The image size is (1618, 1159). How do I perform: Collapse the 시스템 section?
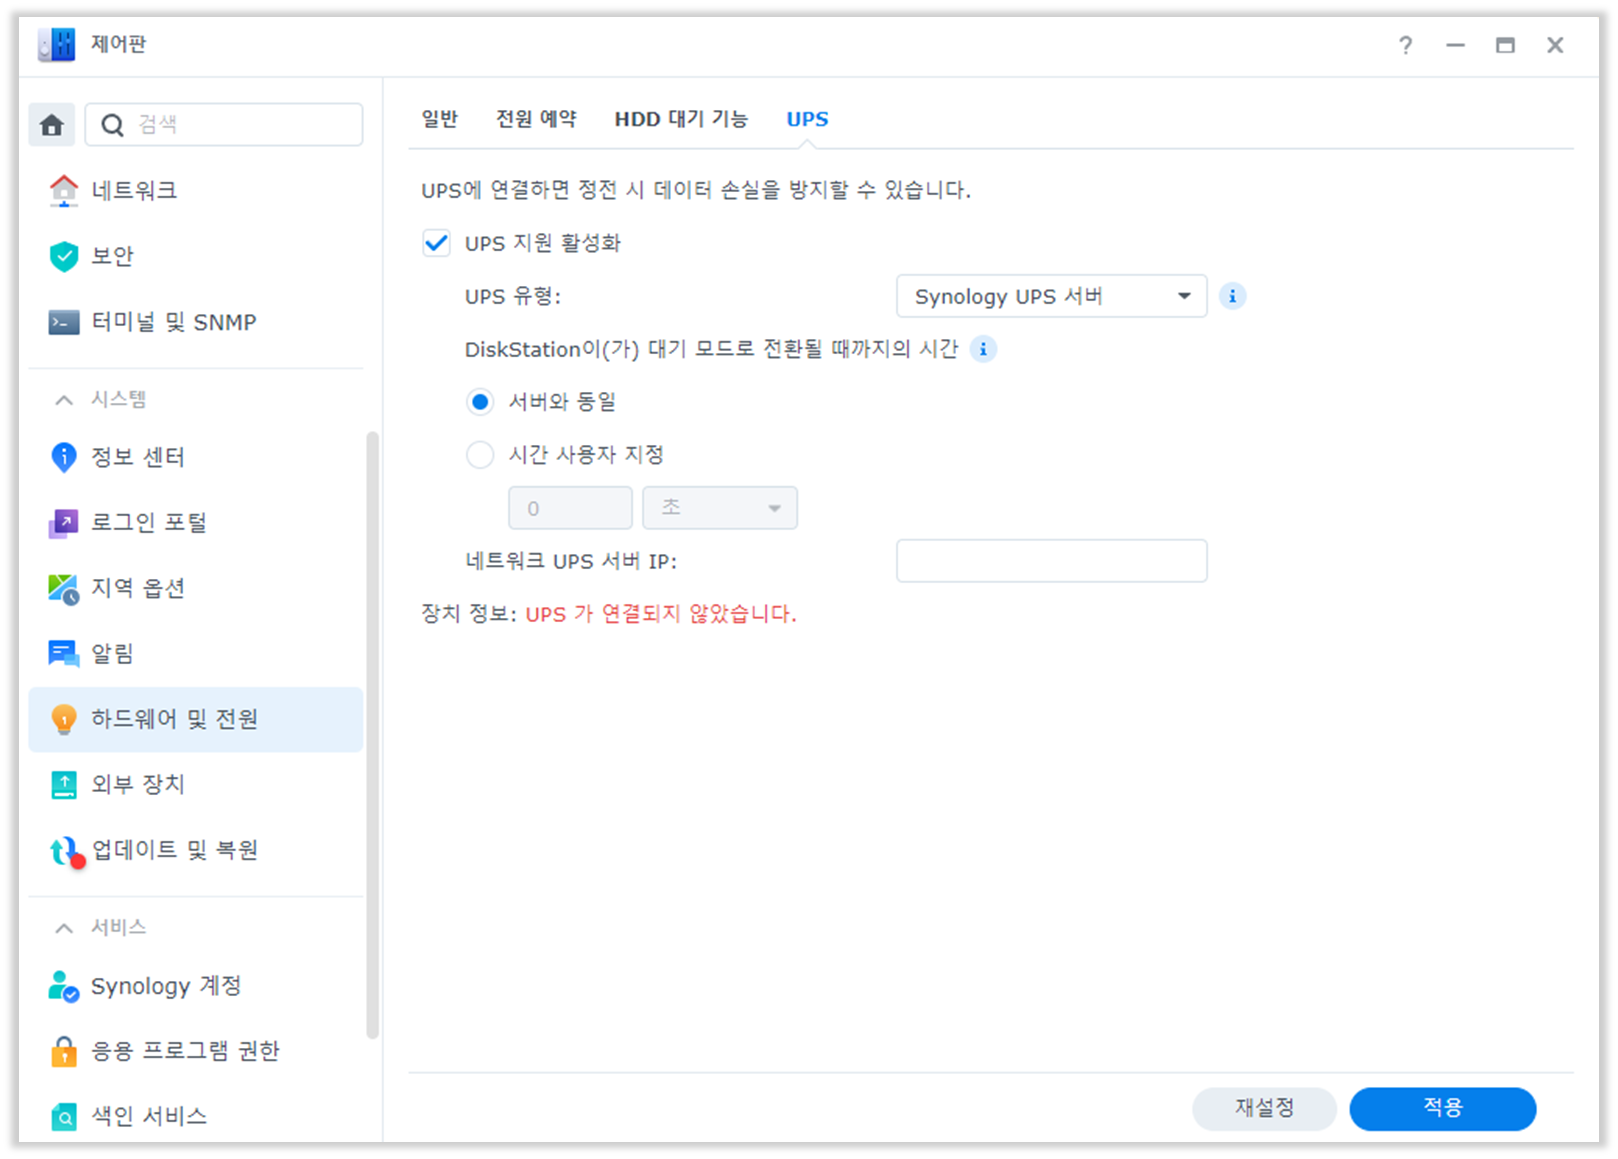(64, 400)
